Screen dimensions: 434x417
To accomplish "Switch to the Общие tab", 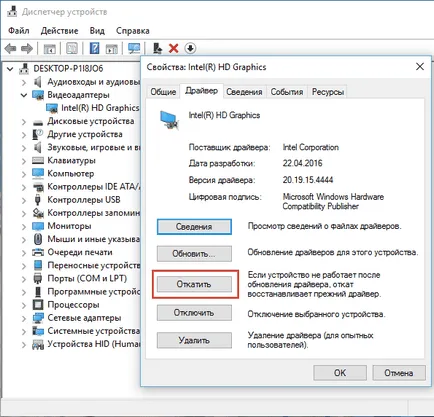I will pos(163,92).
